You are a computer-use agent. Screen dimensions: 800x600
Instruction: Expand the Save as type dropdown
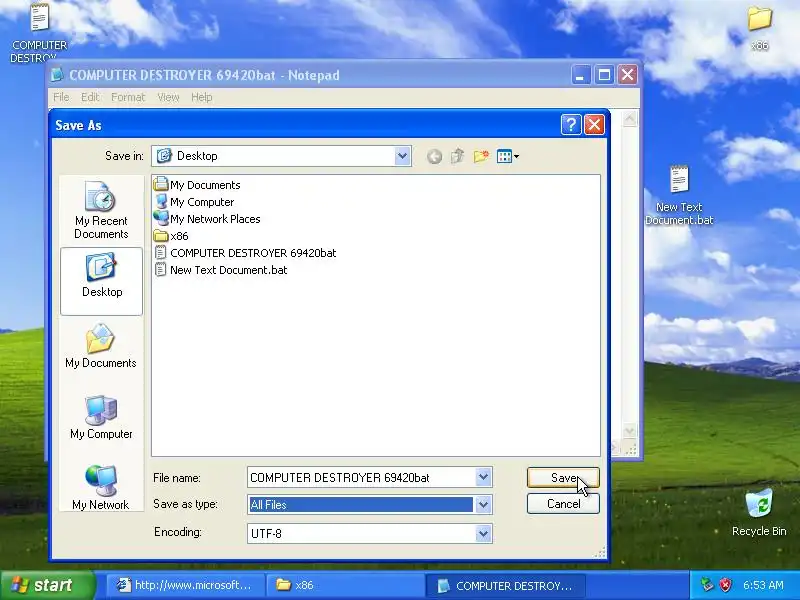[483, 505]
